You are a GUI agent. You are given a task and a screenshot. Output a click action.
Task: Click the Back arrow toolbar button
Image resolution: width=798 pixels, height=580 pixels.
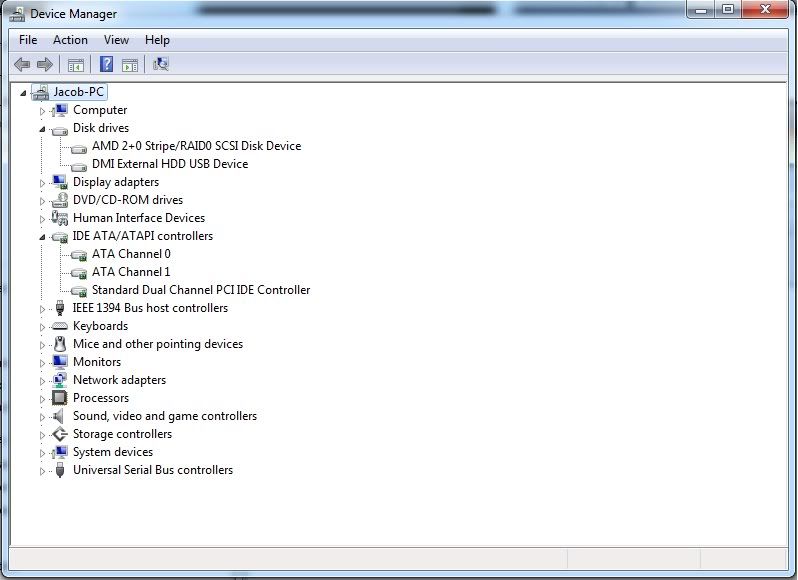tap(22, 65)
